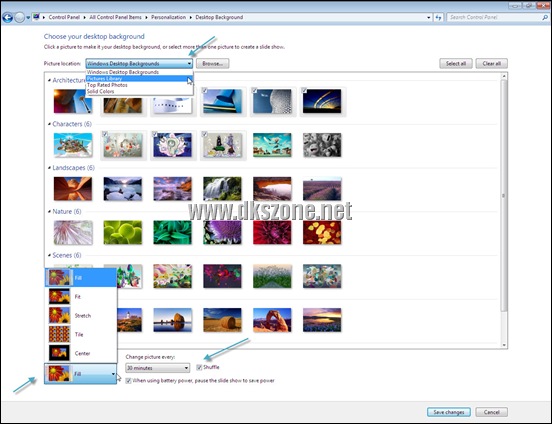Collapse the Architecture group
This screenshot has width=552, height=424.
coord(49,80)
